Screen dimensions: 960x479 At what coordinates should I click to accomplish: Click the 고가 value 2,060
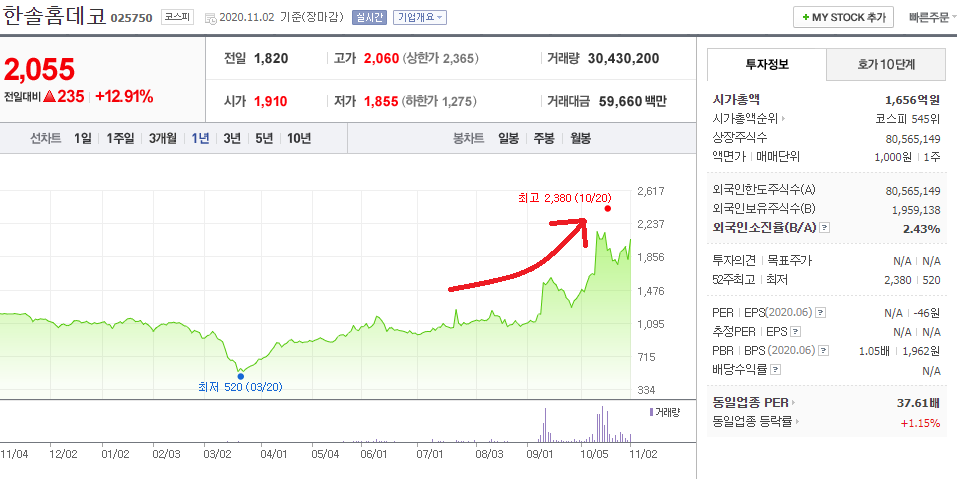pyautogui.click(x=381, y=59)
